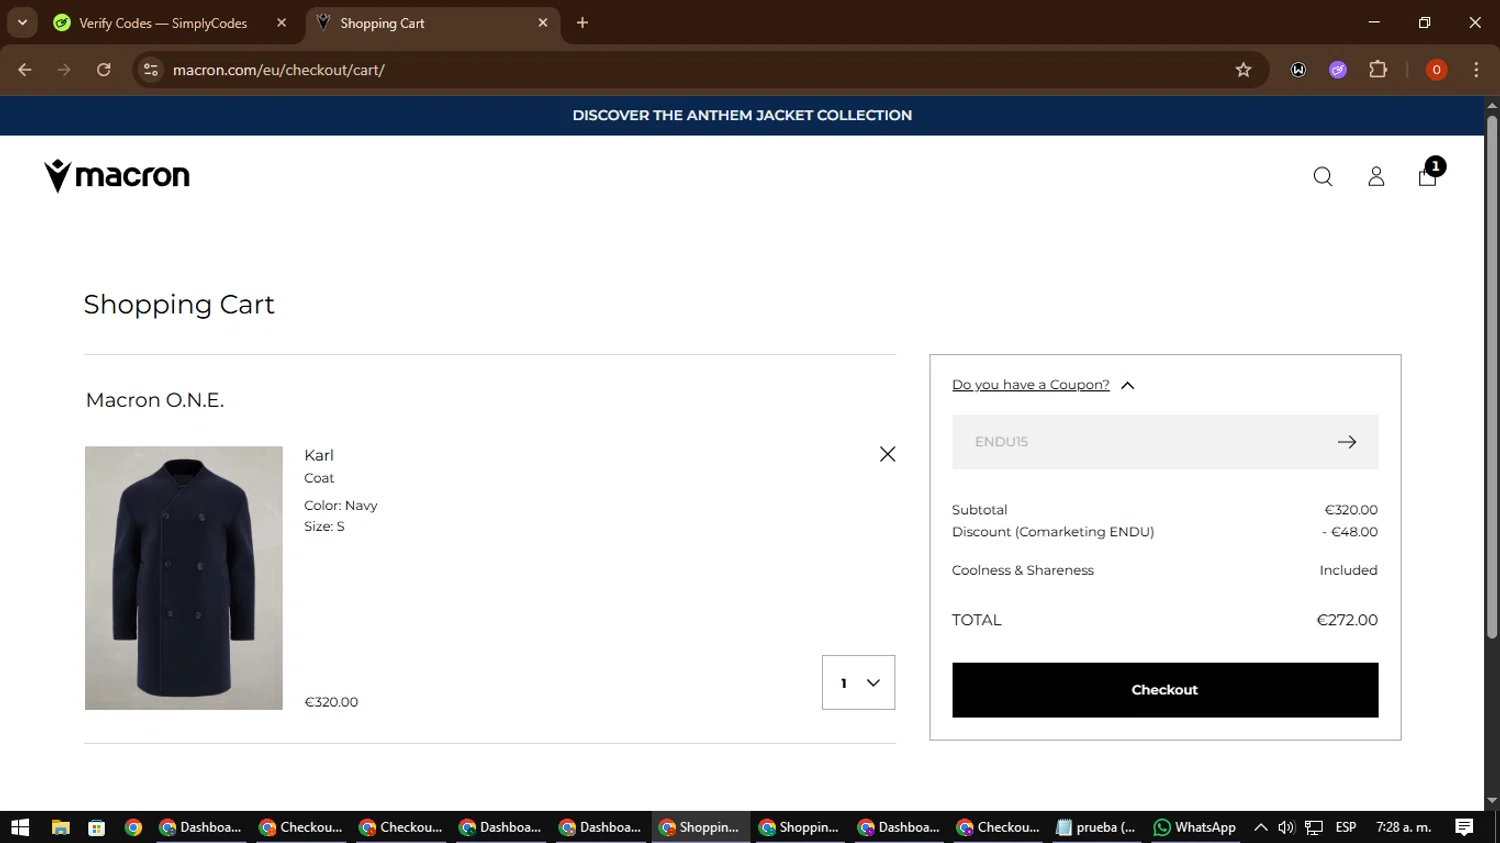The height and width of the screenshot is (843, 1500).
Task: Reload the current page
Action: click(x=104, y=70)
